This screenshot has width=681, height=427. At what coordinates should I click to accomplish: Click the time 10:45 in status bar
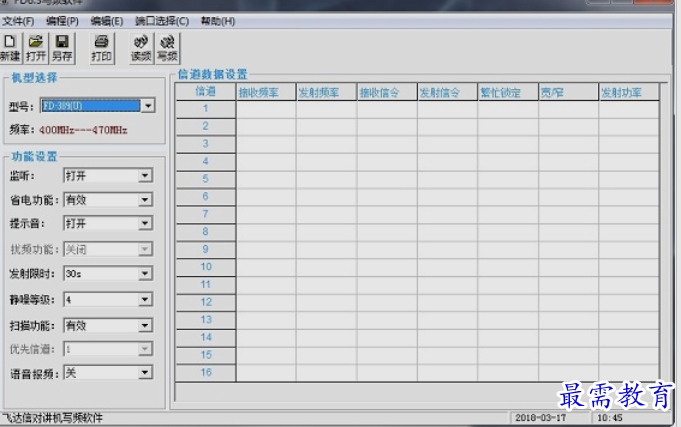coord(610,418)
